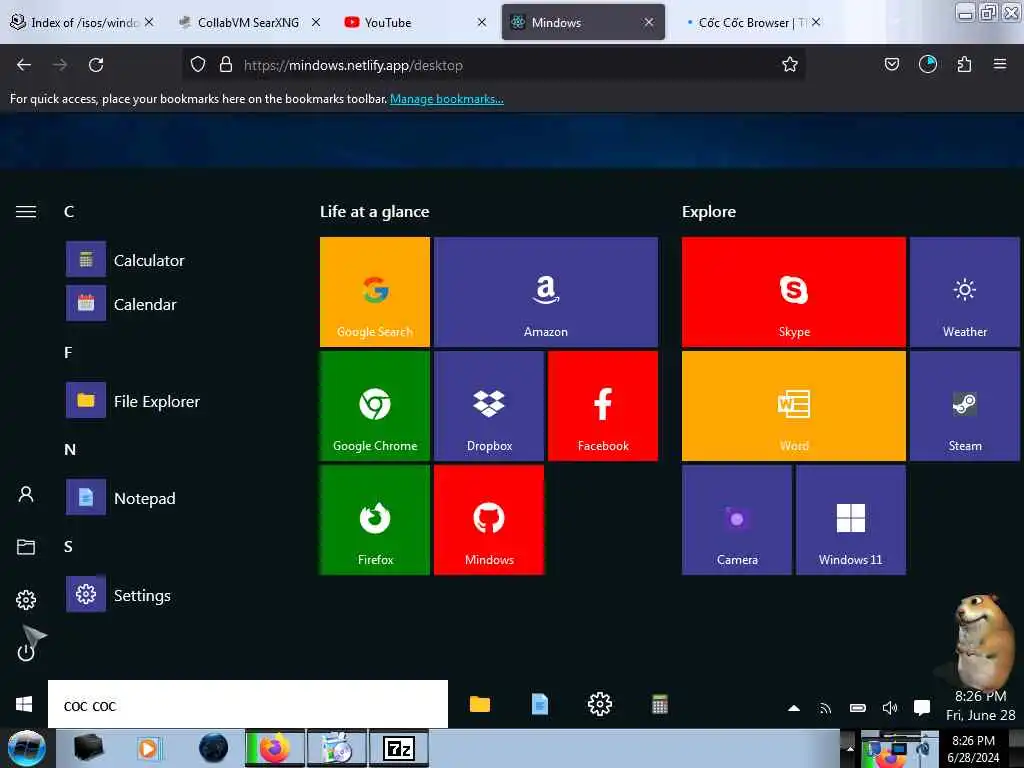This screenshot has width=1024, height=768.
Task: Reload the current page
Action: pos(96,65)
